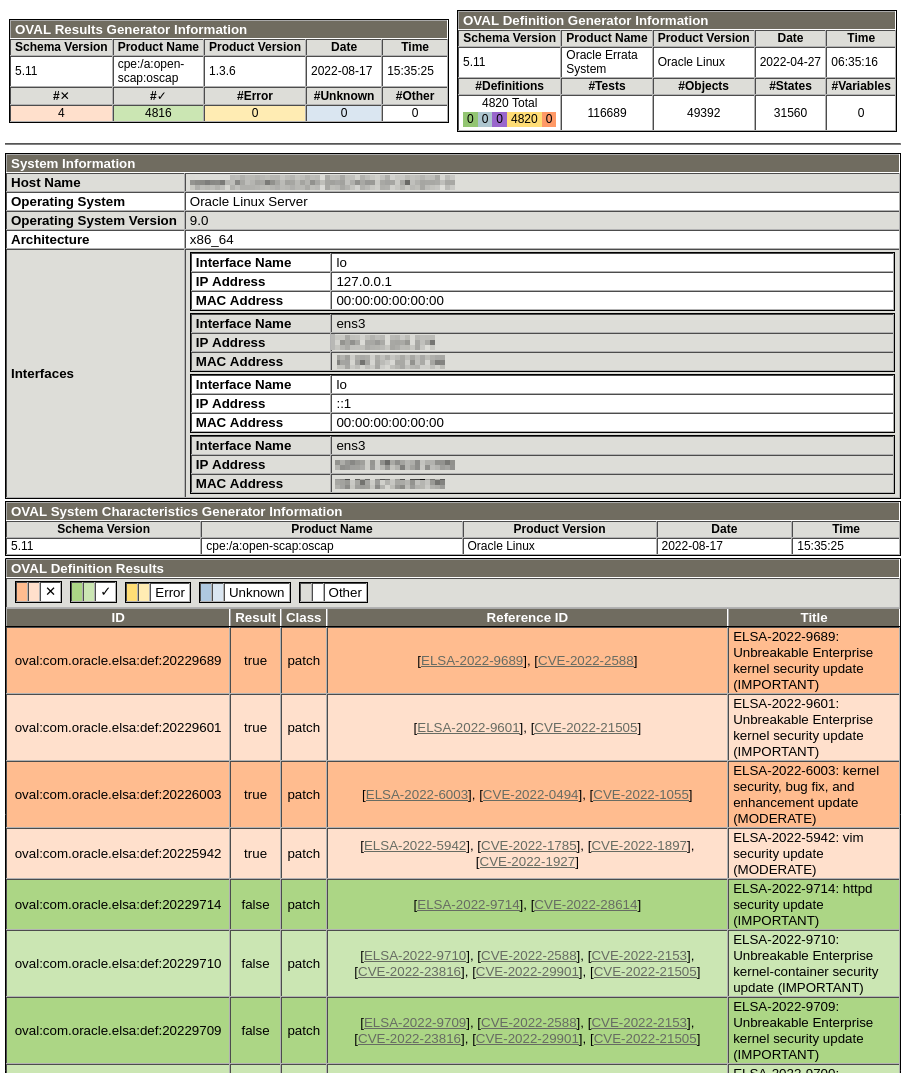Viewport: 909px width, 1073px height.
Task: Open the CVE-2022-1785 link
Action: click(x=528, y=846)
